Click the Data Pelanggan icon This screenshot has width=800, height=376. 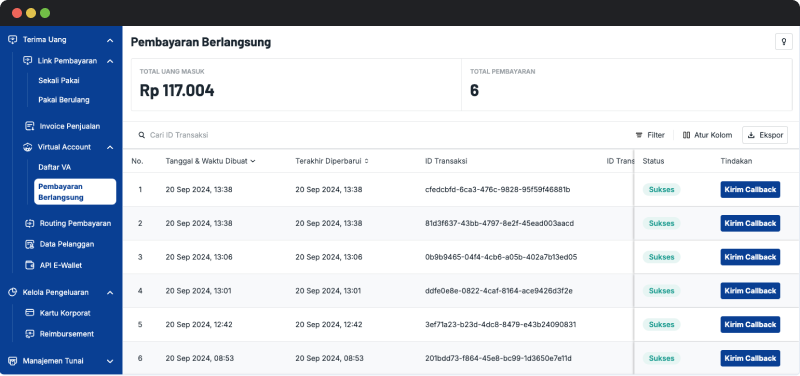click(30, 244)
